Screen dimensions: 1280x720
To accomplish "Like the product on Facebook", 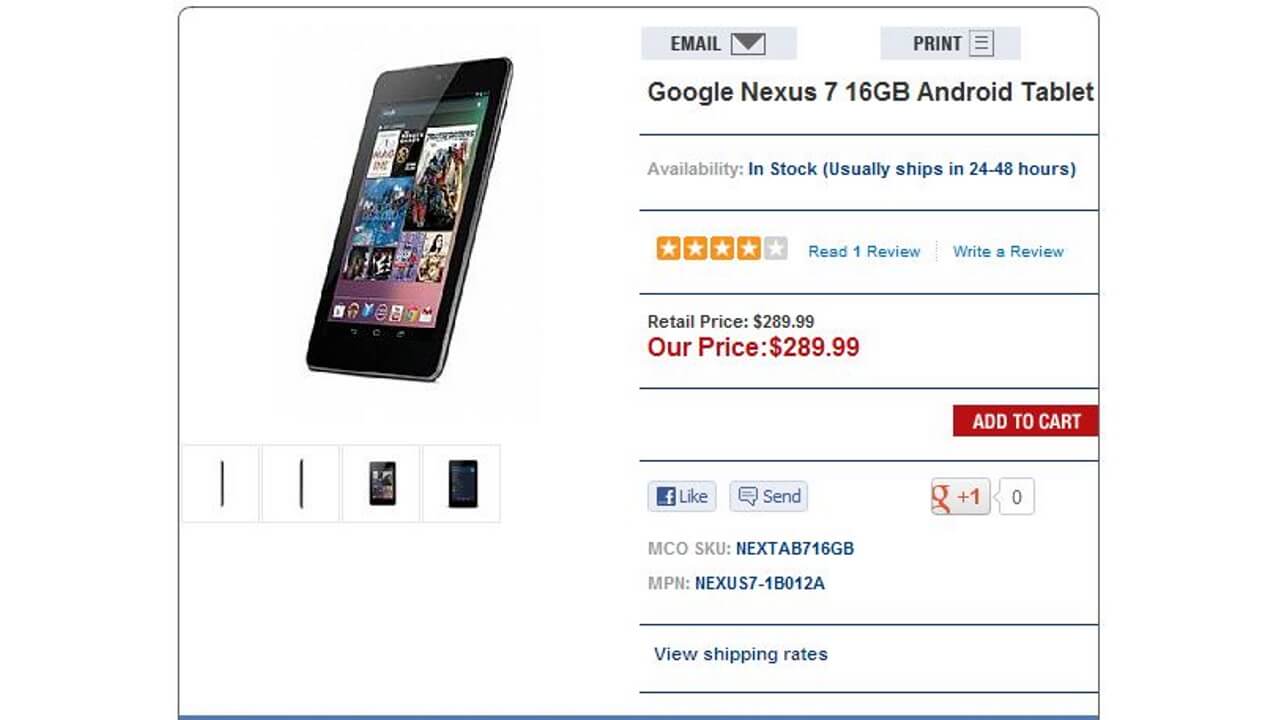I will pos(681,496).
